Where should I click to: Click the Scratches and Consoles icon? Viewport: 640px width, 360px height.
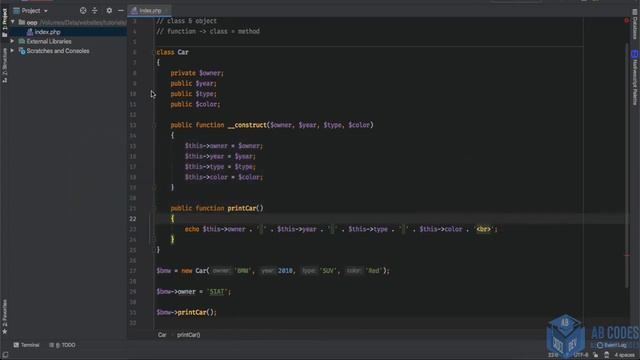point(22,51)
